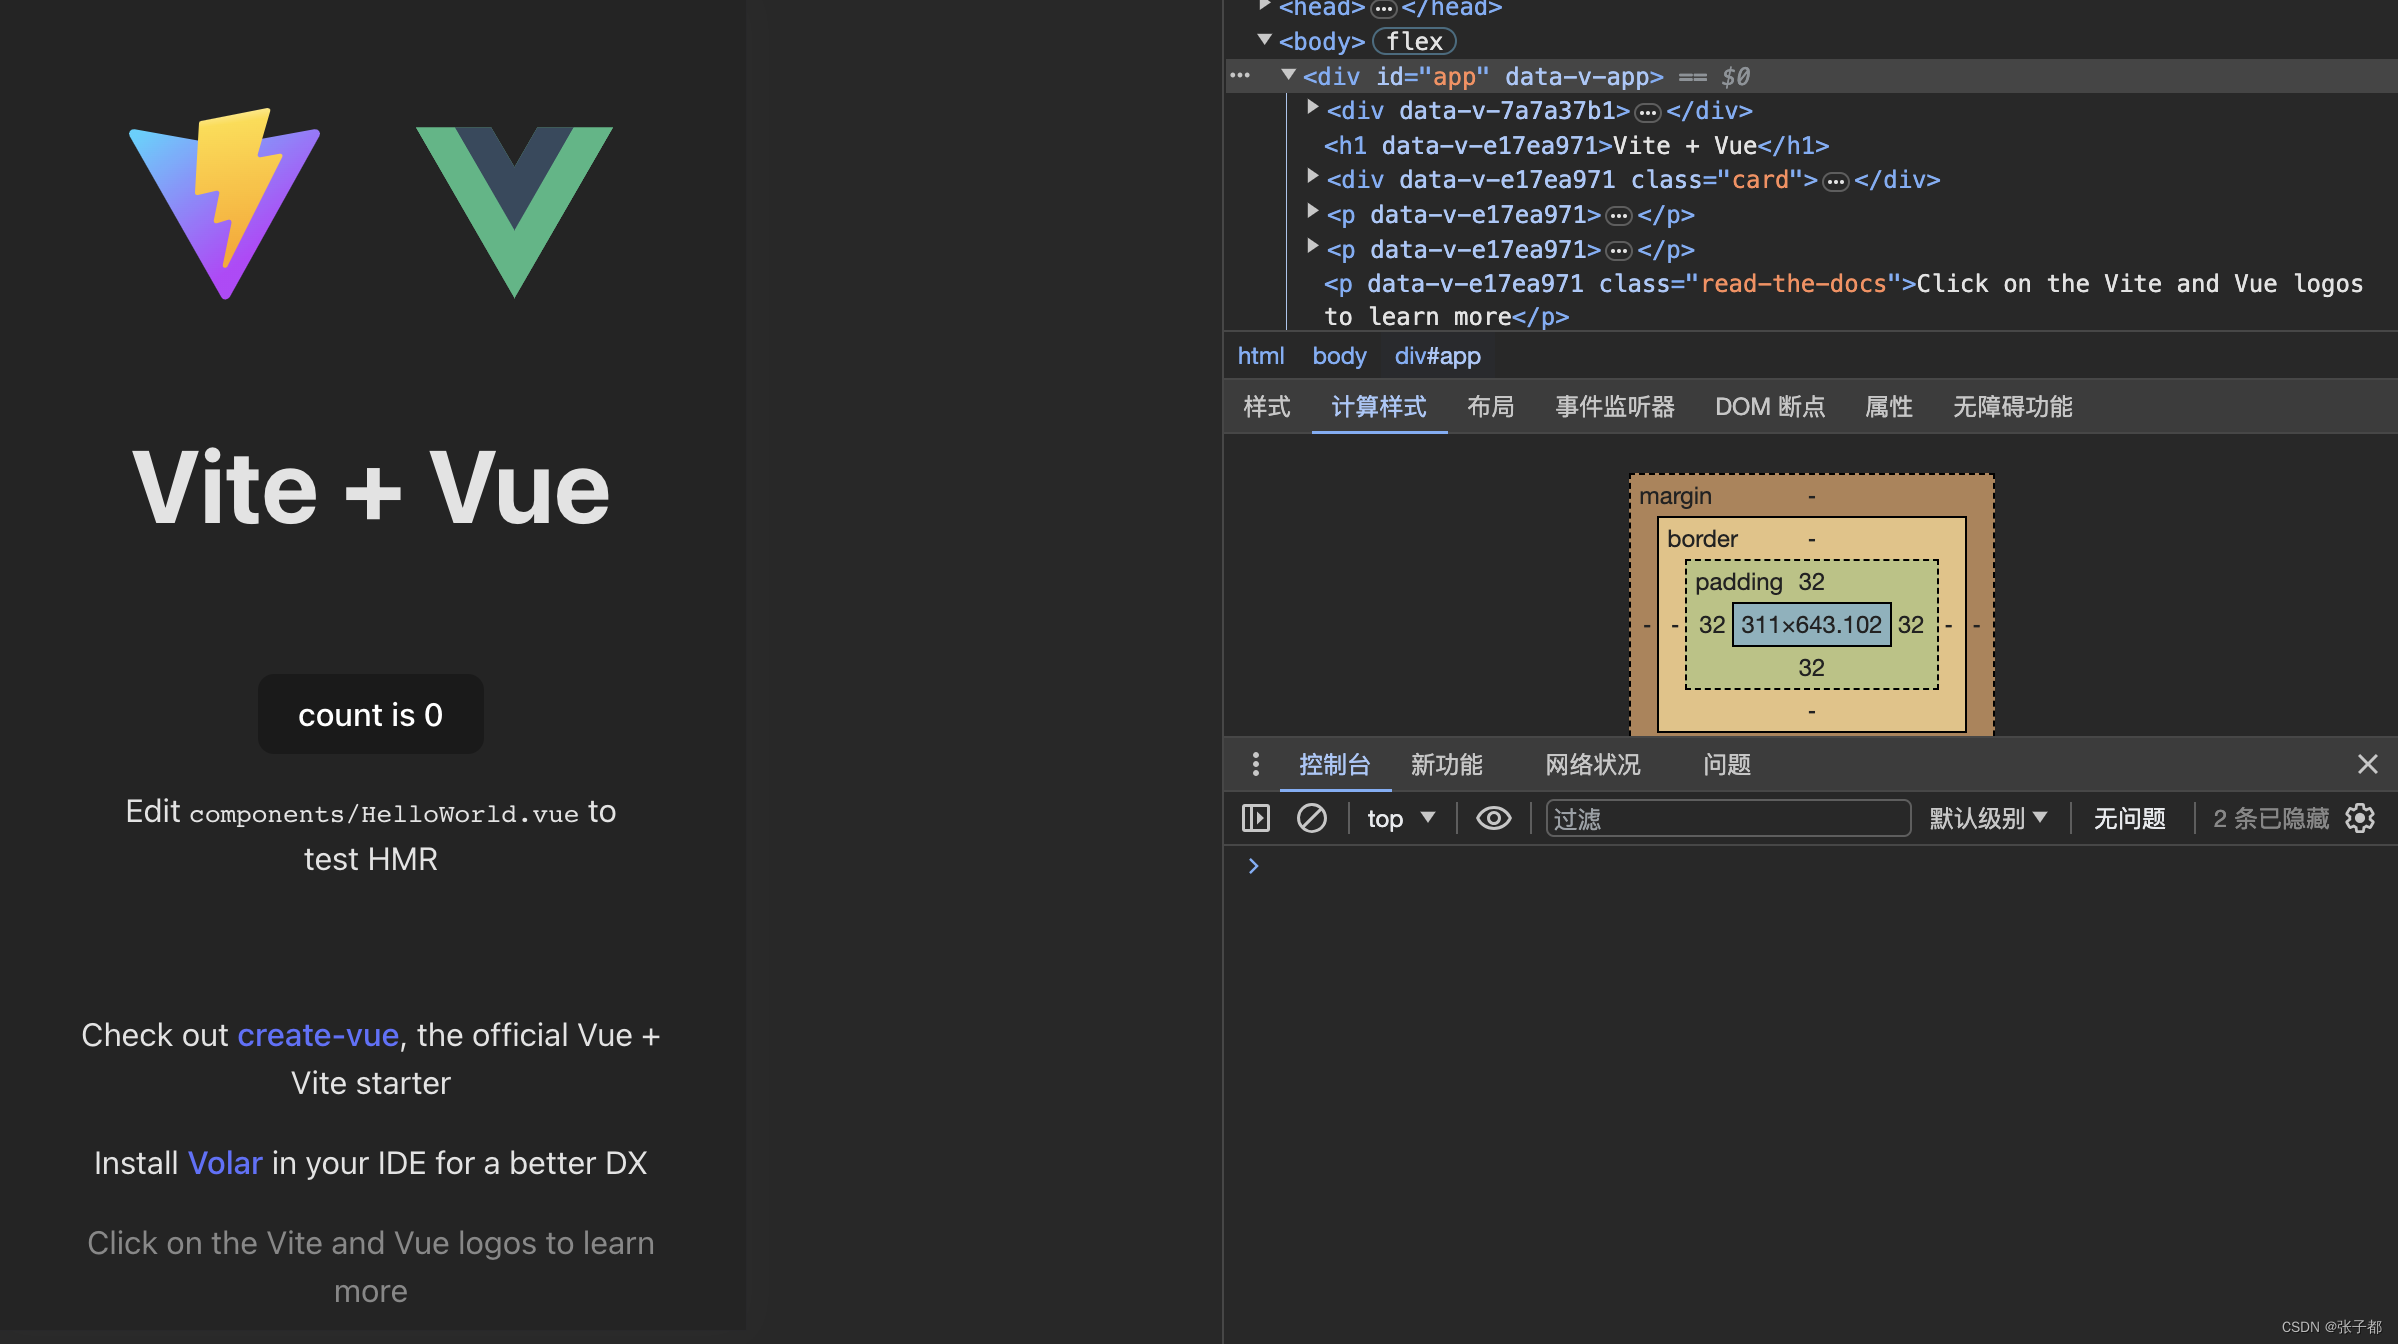Open the drawer three-dot menu
Viewport: 2398px width, 1344px height.
(1255, 765)
